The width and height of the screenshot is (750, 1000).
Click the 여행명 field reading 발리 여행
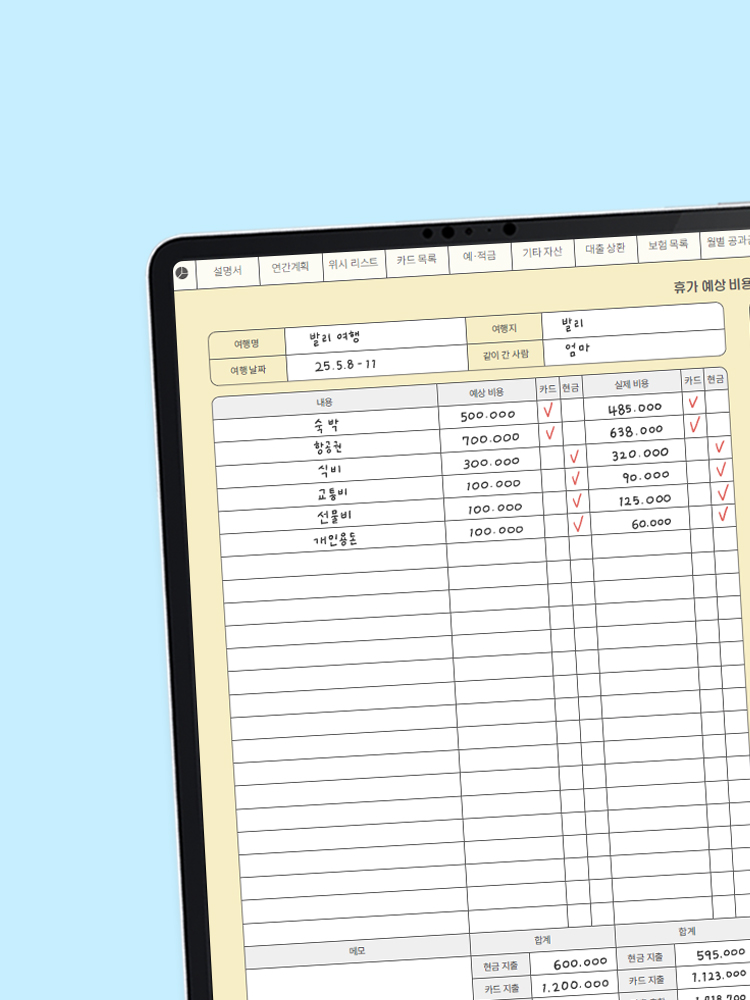[x=375, y=337]
